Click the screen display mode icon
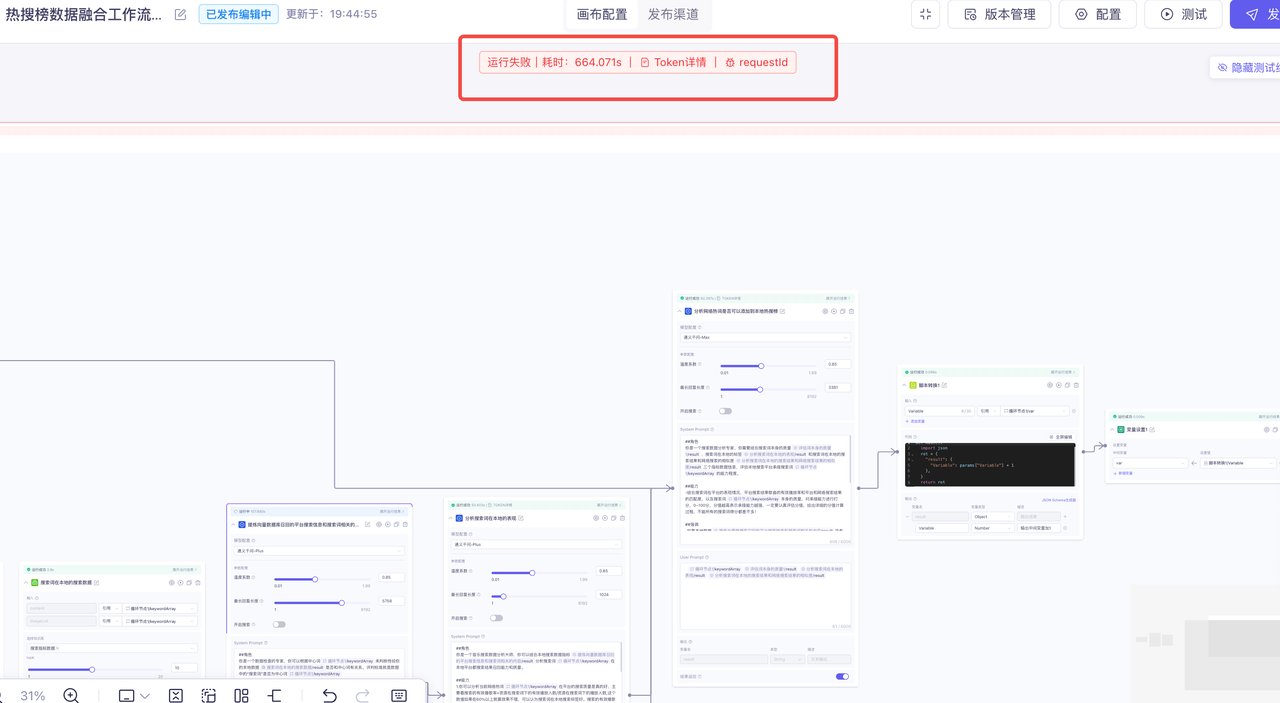This screenshot has height=703, width=1280. coord(127,695)
